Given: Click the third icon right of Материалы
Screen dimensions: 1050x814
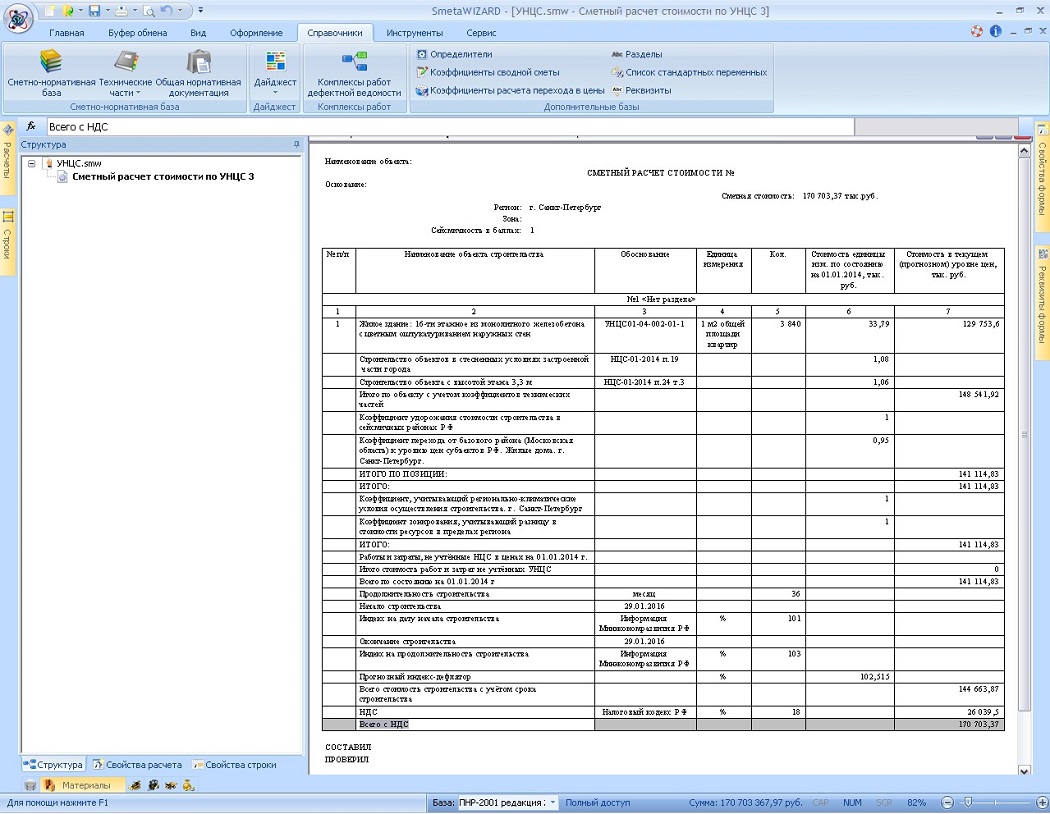Looking at the screenshot, I should (171, 785).
